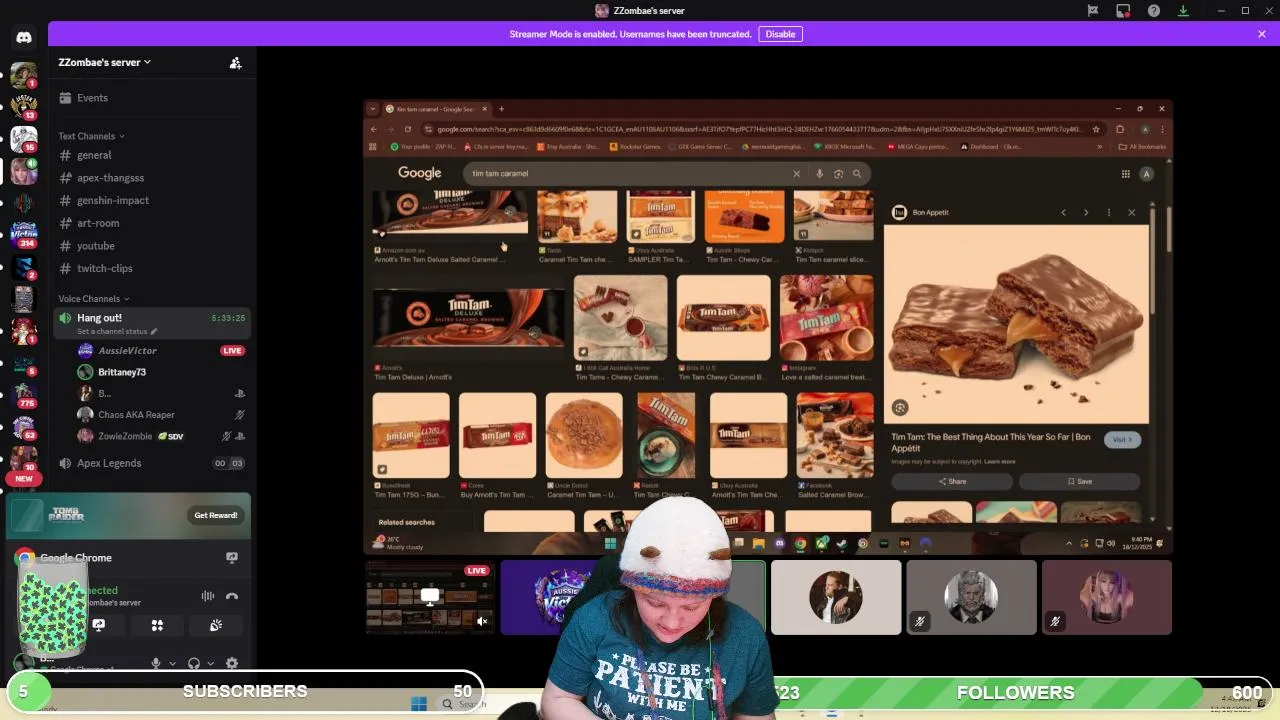Toggle headphone deafen in user panel
The height and width of the screenshot is (720, 1280).
(194, 663)
